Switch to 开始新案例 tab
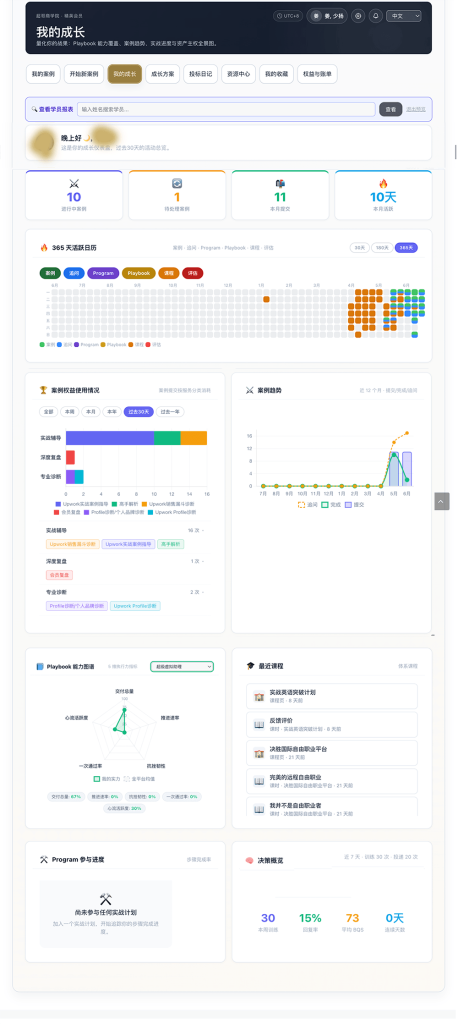The width and height of the screenshot is (458, 1024). 84,74
